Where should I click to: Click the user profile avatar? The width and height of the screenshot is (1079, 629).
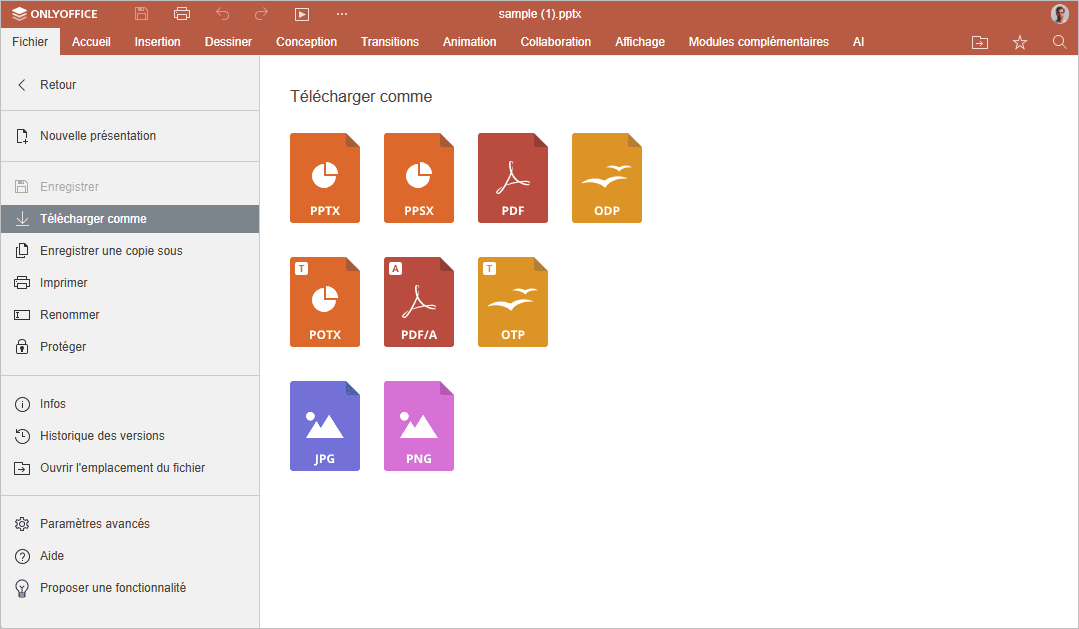coord(1059,14)
